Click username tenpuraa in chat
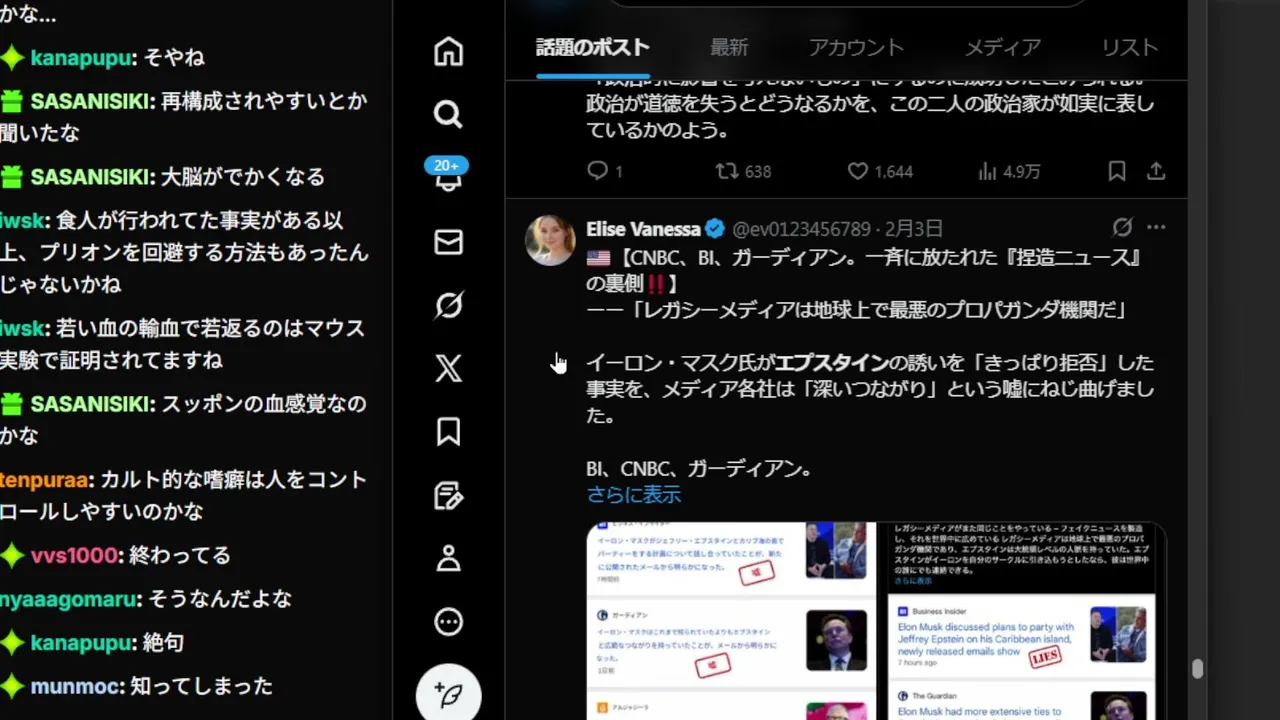The image size is (1280, 720). [45, 480]
